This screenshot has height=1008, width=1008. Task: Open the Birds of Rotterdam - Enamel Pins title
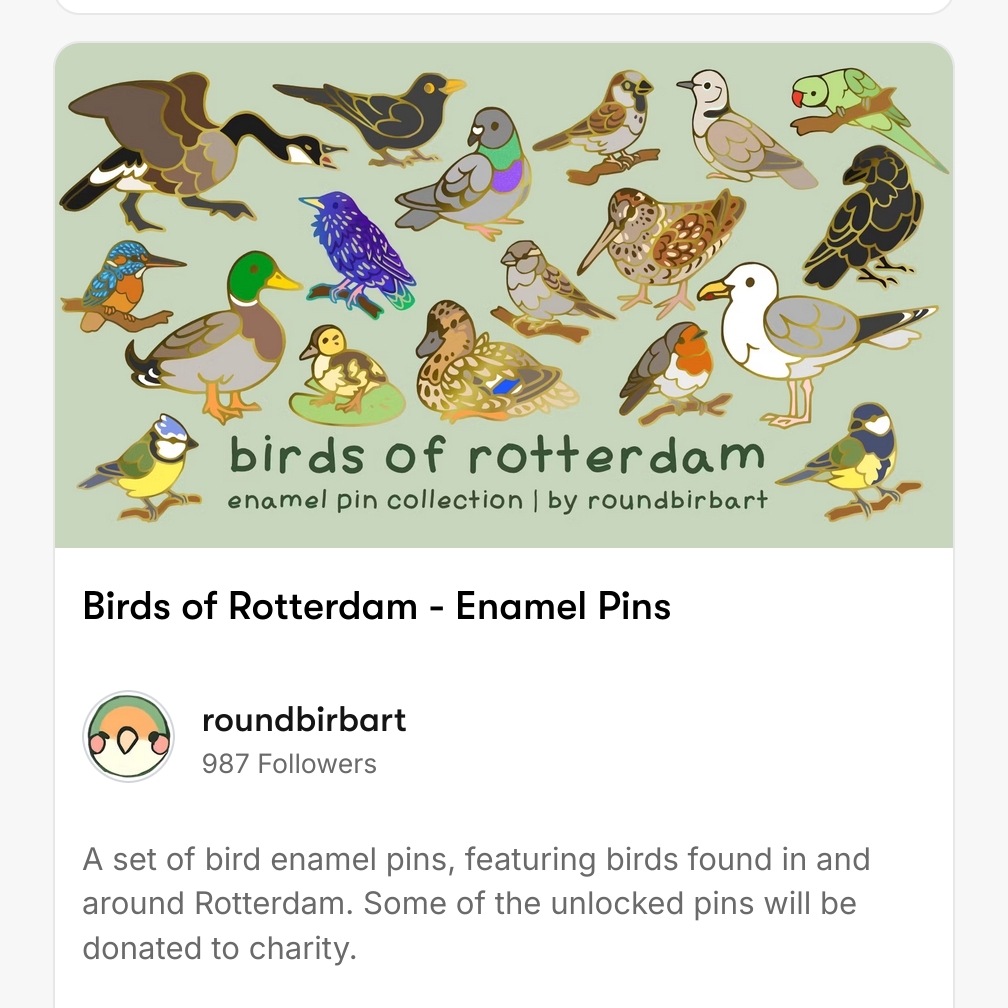click(x=376, y=606)
